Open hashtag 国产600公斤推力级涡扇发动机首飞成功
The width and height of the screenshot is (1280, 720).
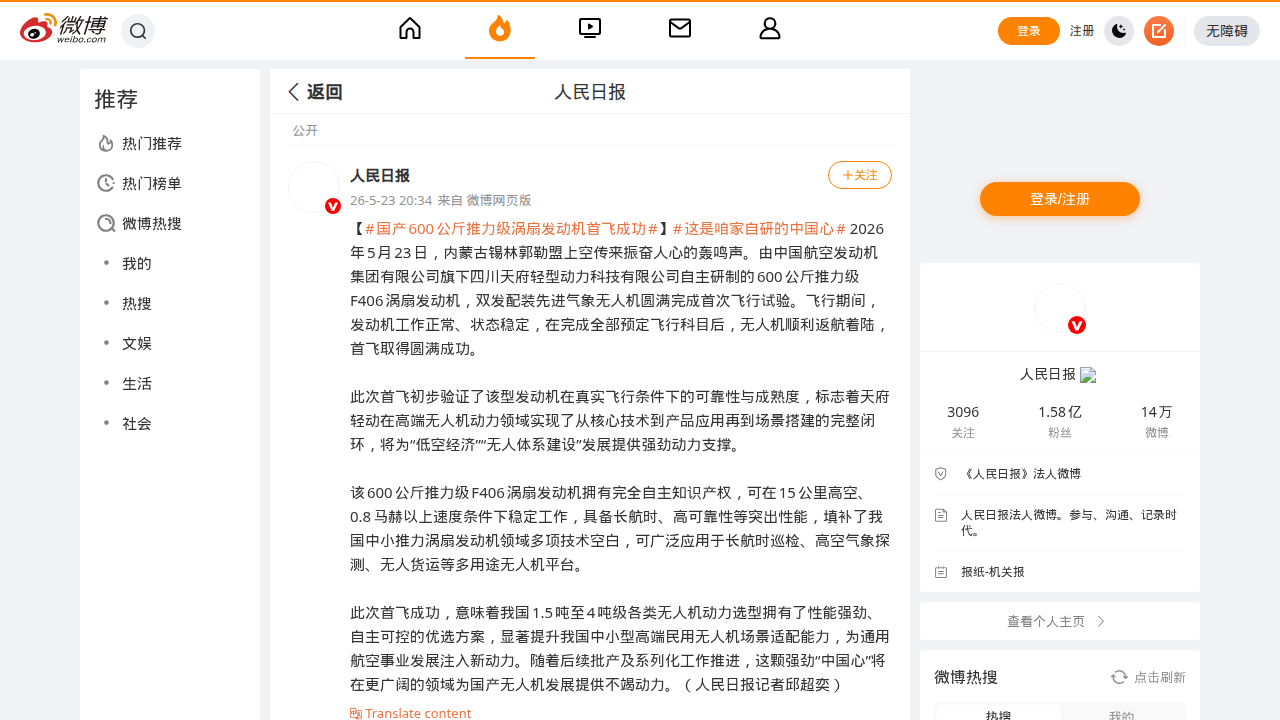(x=511, y=228)
